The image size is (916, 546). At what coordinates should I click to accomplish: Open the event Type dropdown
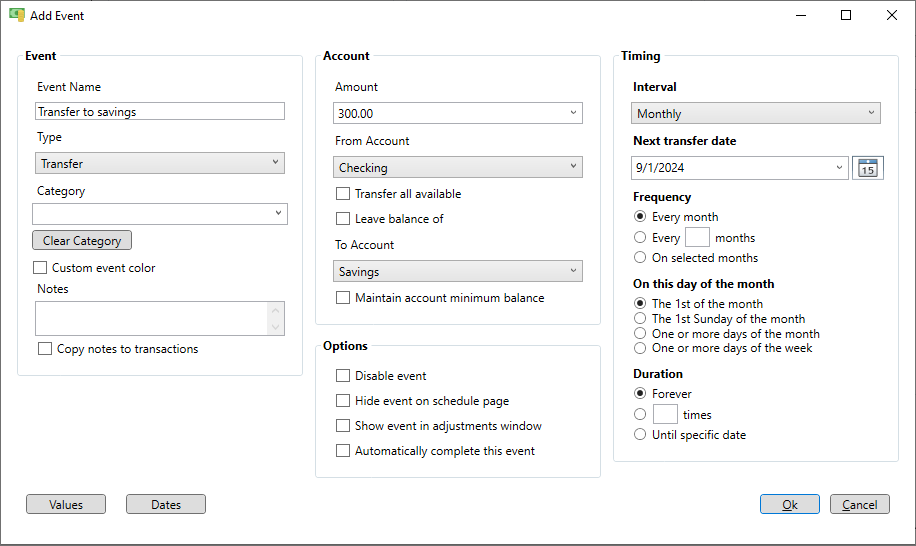159,164
